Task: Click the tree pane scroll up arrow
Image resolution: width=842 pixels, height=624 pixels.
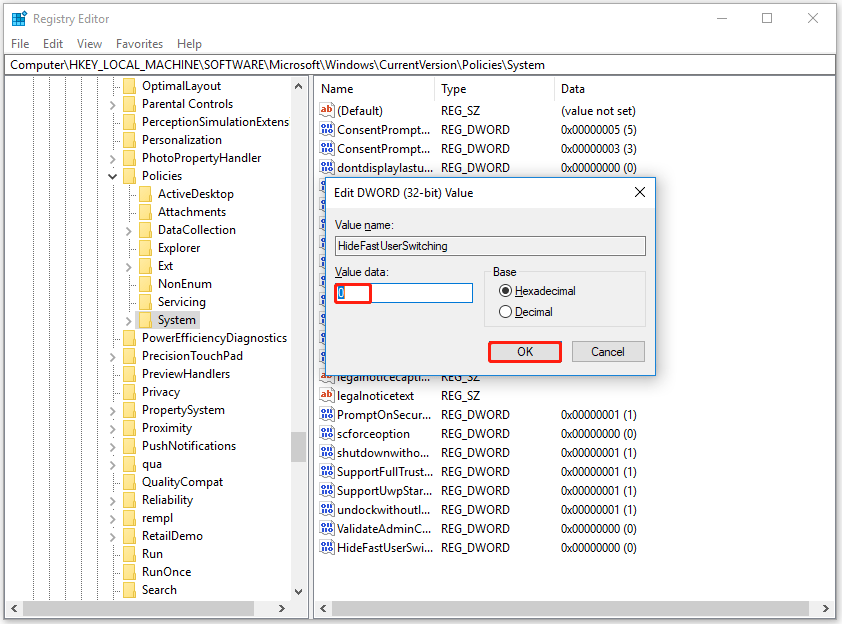Action: (299, 86)
